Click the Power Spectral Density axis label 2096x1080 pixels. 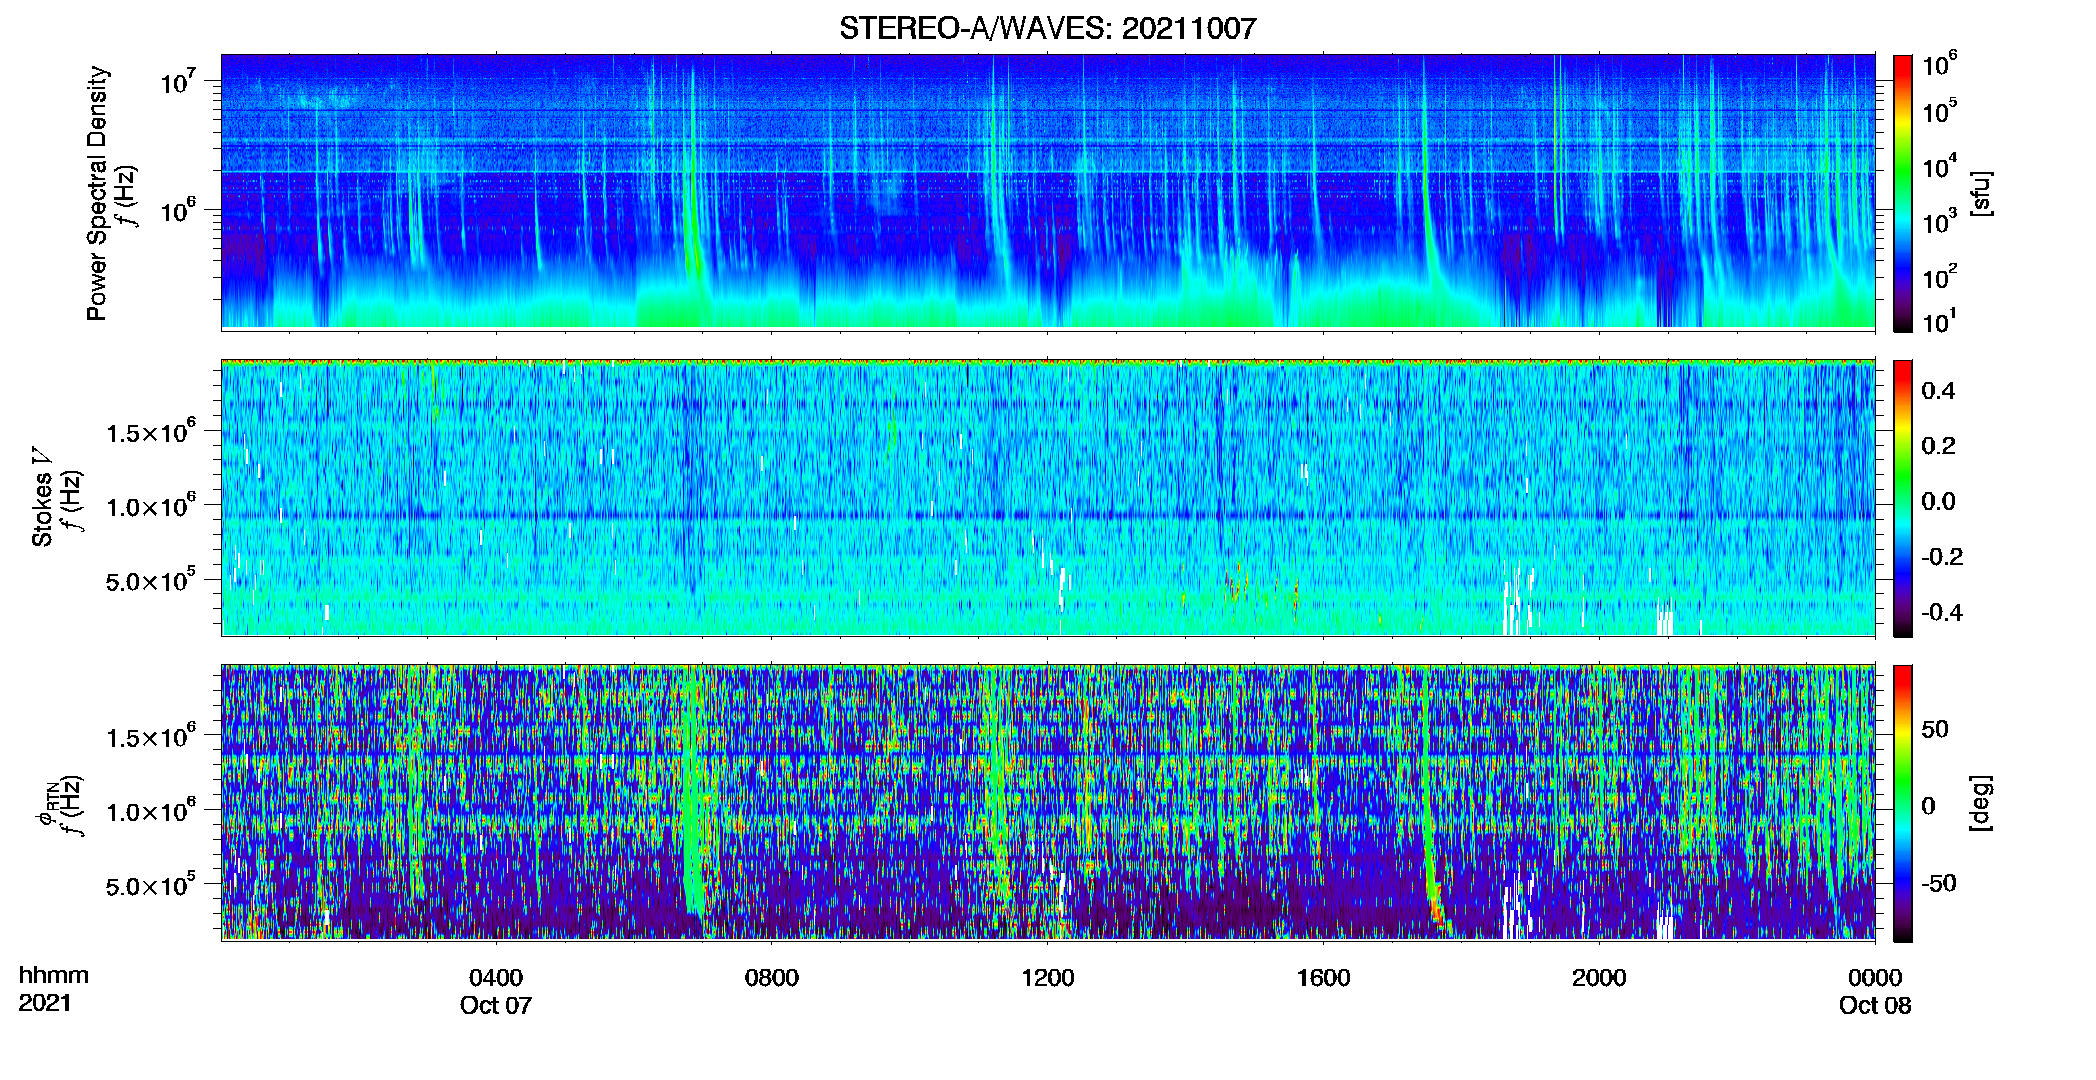click(98, 193)
